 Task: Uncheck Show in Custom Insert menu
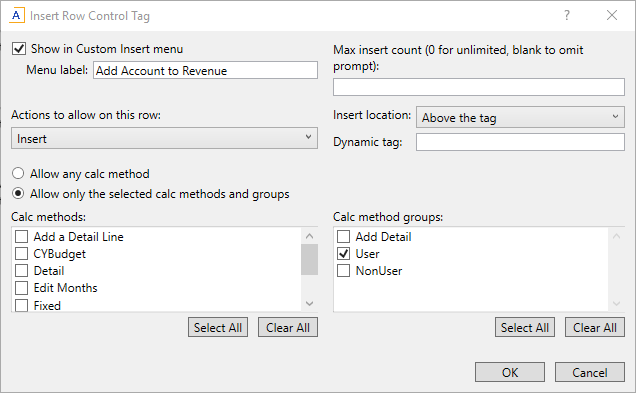pos(19,49)
